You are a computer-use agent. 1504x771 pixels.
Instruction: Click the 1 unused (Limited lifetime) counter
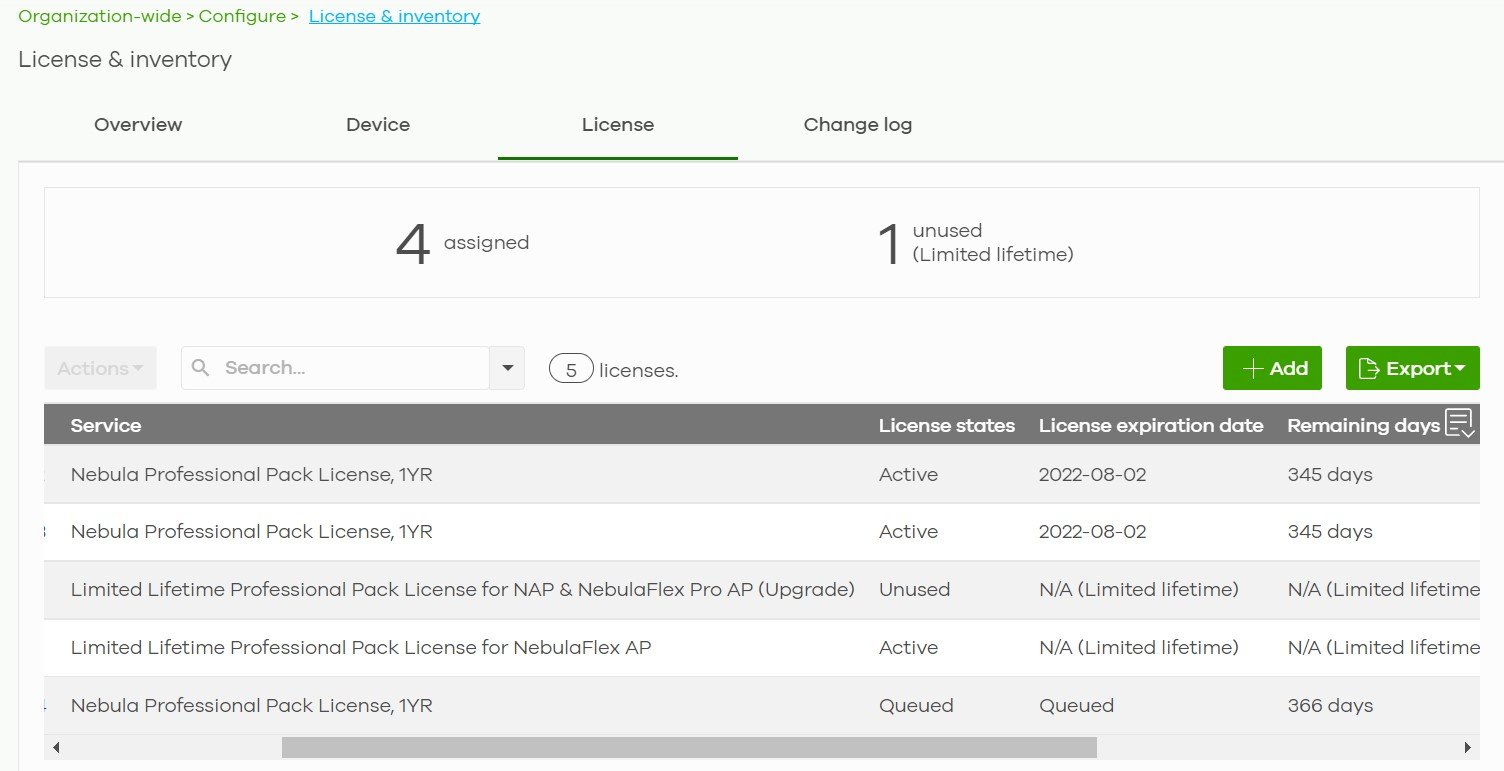tap(975, 243)
